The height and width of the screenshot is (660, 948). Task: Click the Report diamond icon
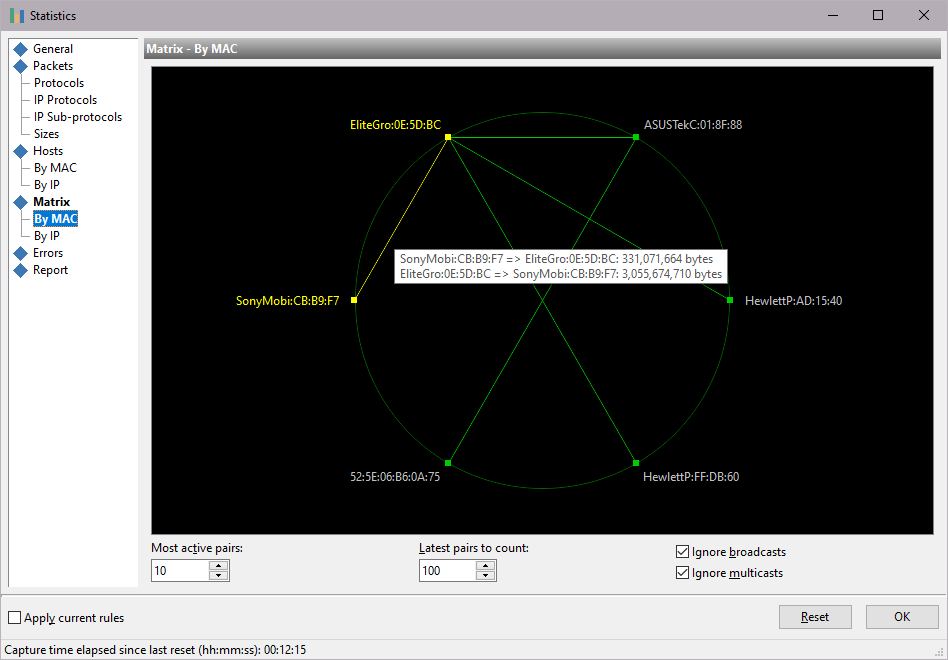[23, 269]
